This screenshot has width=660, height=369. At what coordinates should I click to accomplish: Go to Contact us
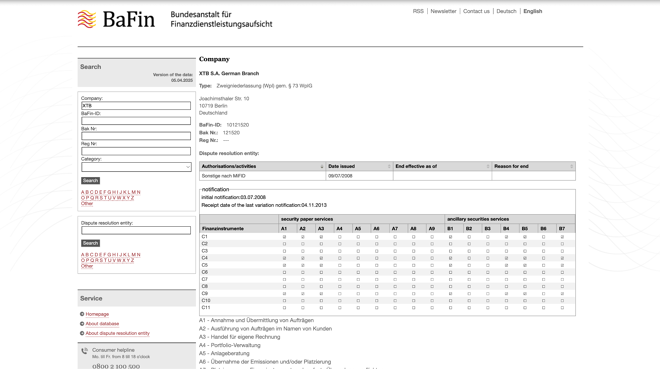pos(476,11)
